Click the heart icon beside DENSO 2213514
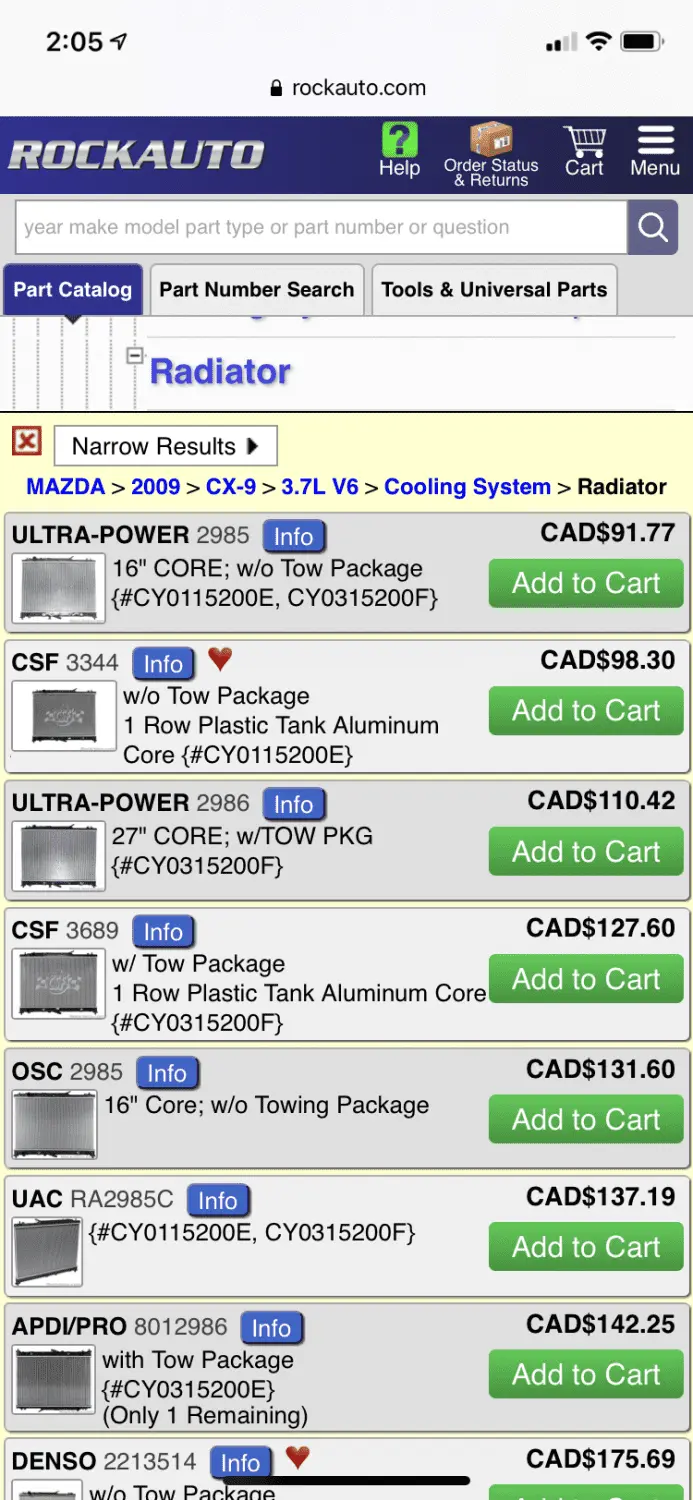Viewport: 693px width, 1500px height. 297,1457
